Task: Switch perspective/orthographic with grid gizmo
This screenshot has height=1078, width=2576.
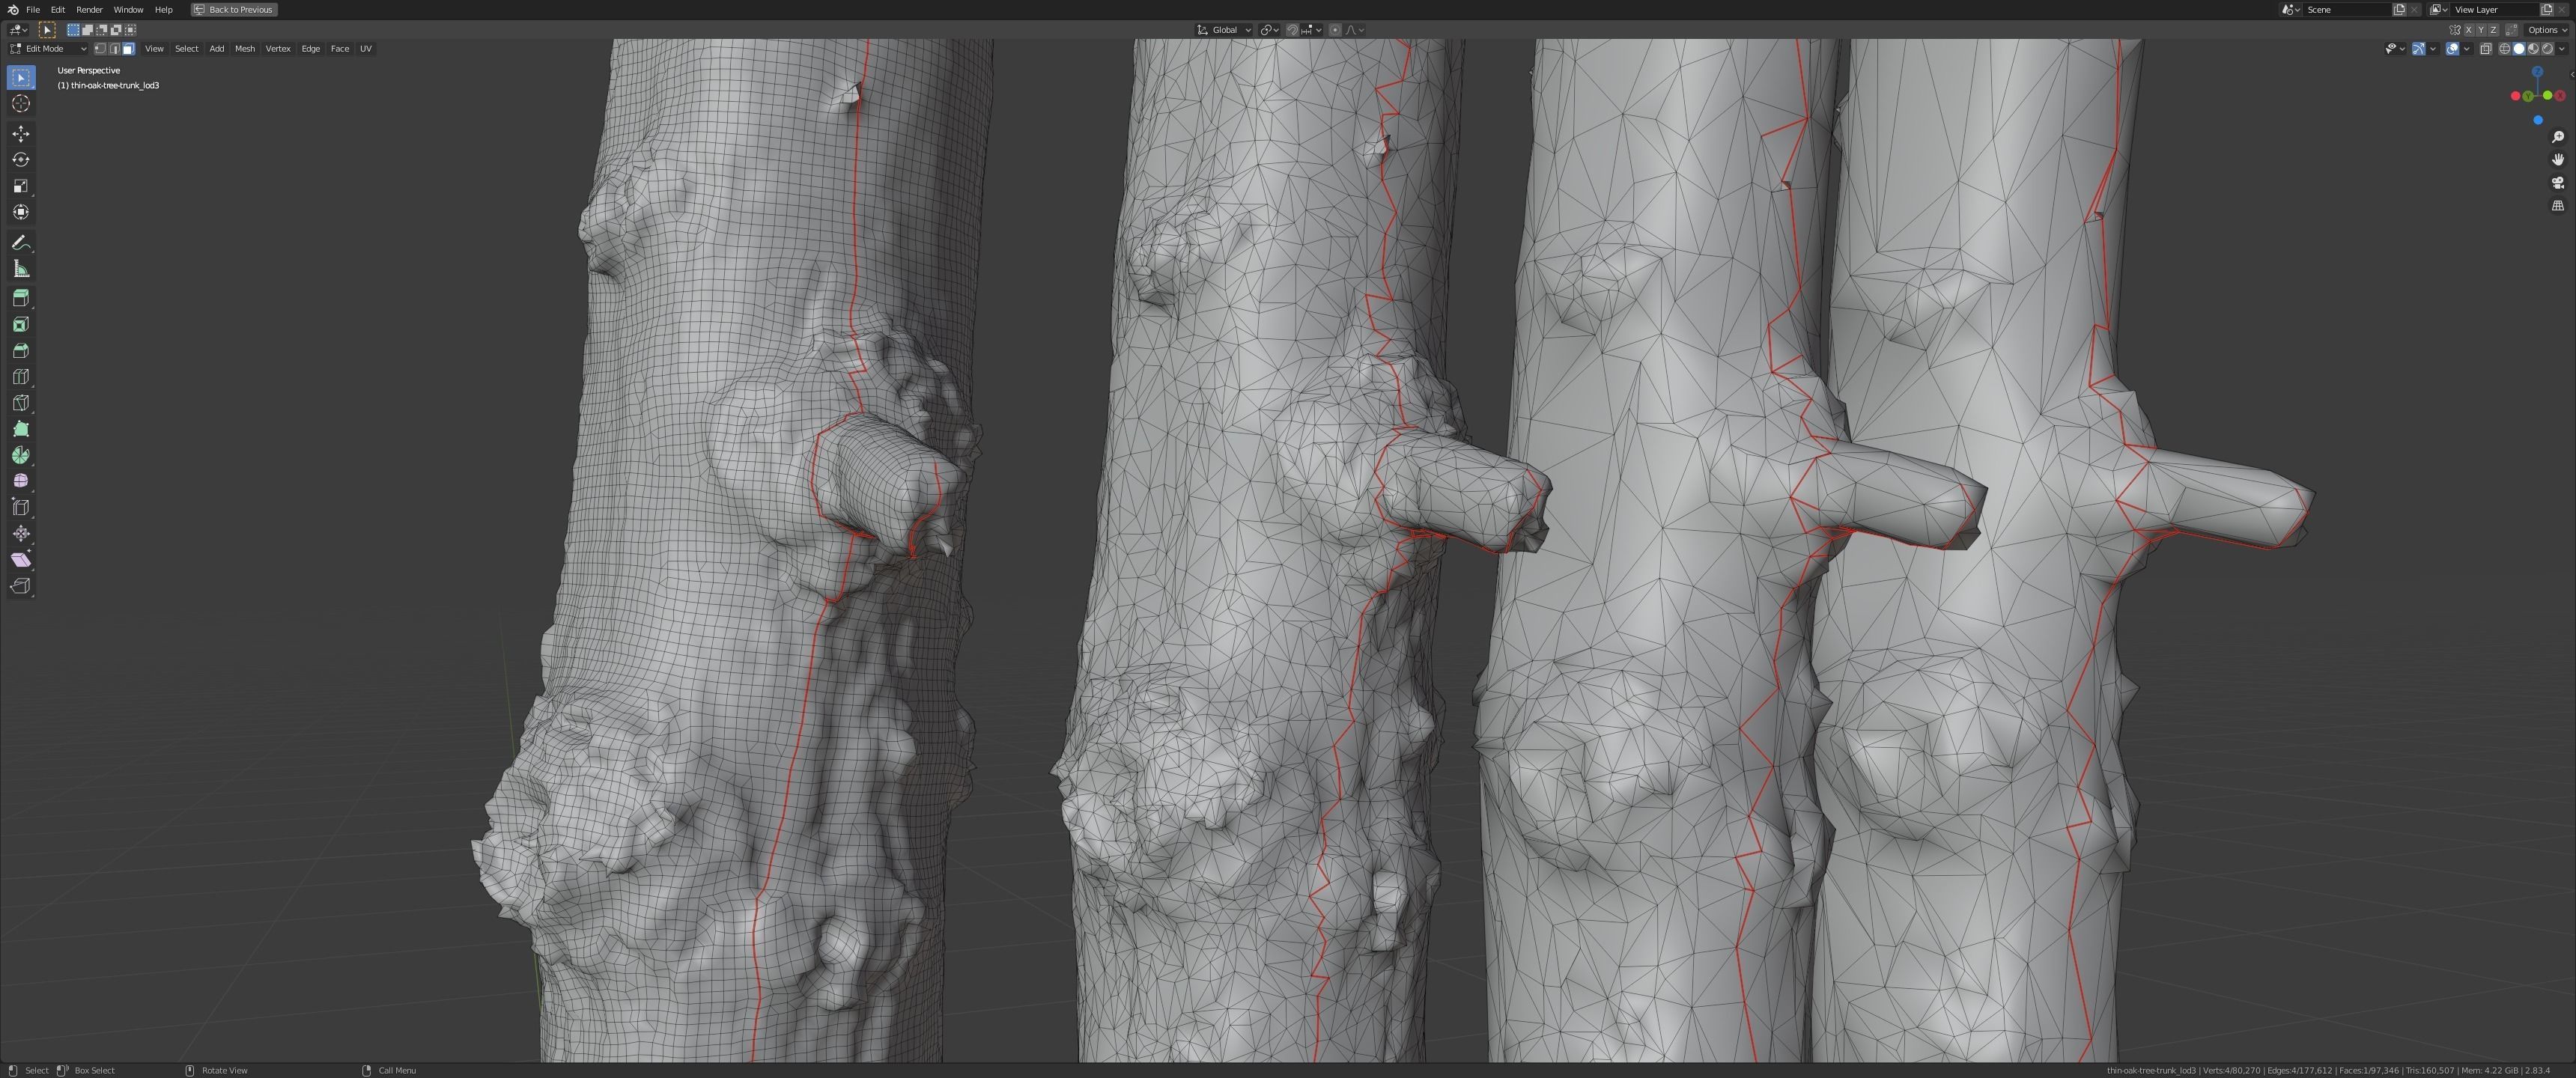Action: (2558, 206)
